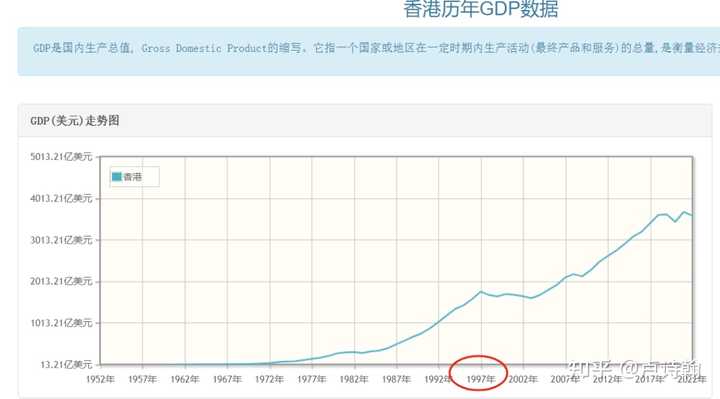The width and height of the screenshot is (720, 399).
Task: Toggle the 香港 legend entry
Action: (135, 177)
